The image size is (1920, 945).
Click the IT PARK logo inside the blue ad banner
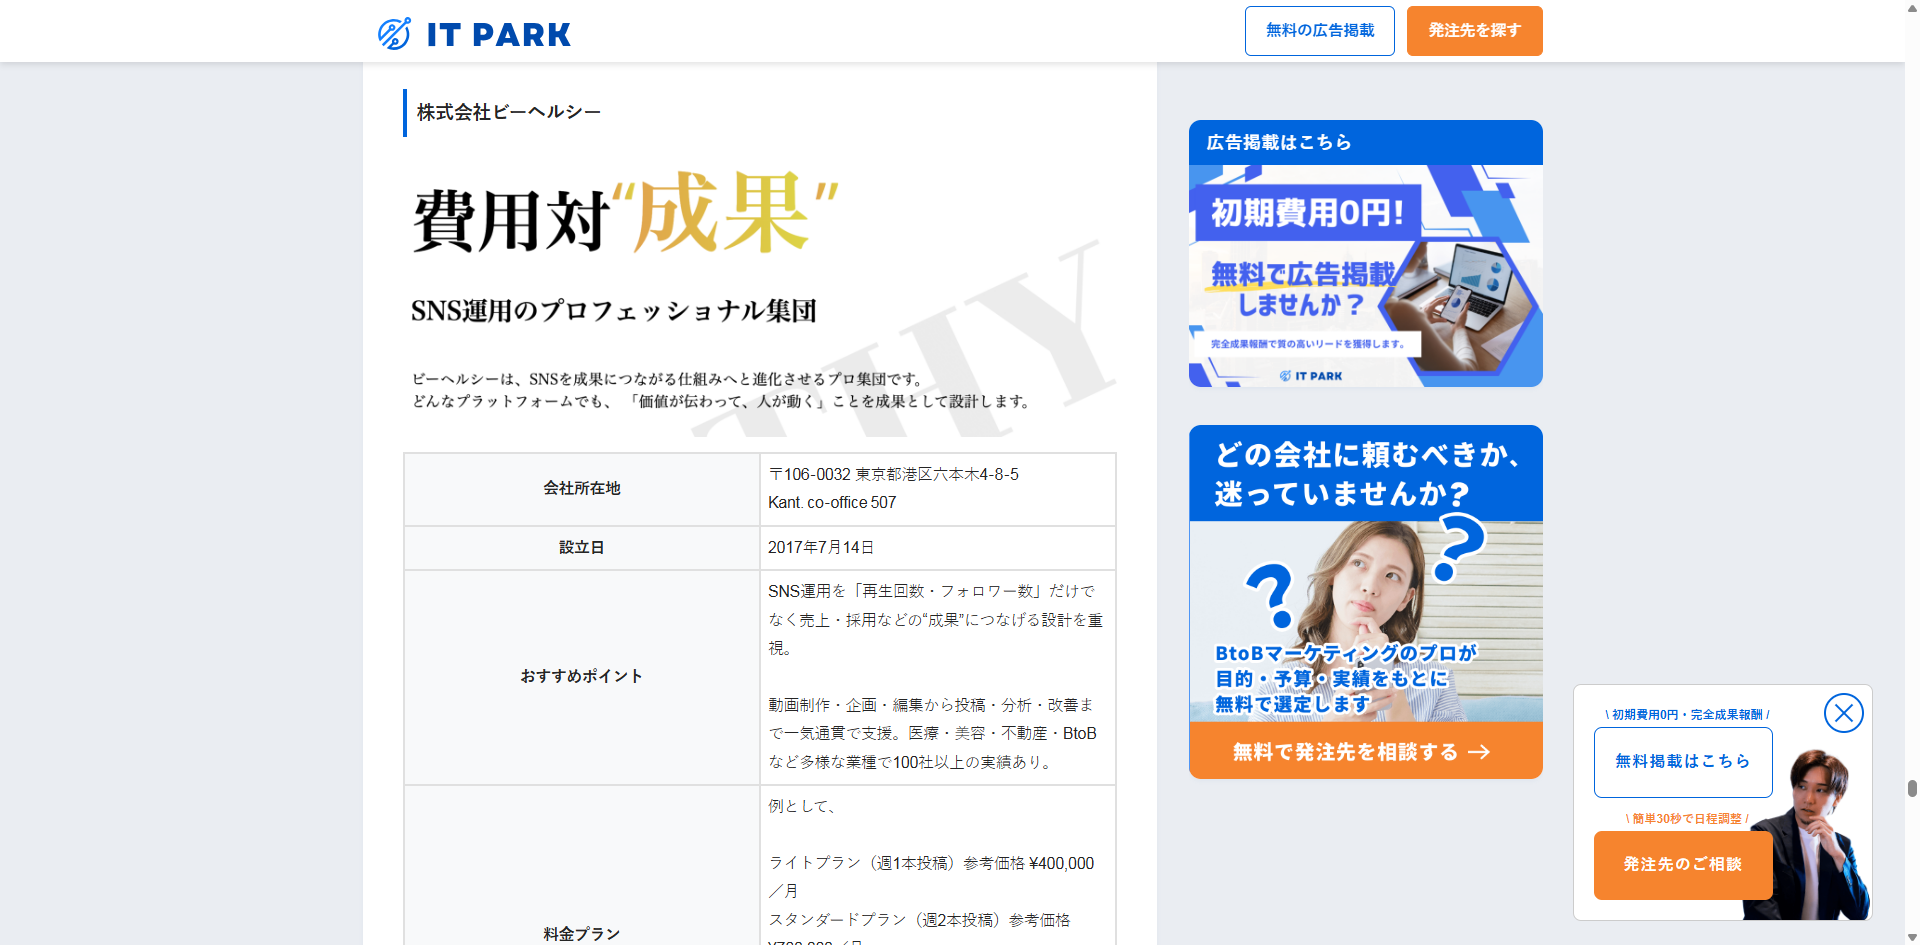pos(1313,373)
